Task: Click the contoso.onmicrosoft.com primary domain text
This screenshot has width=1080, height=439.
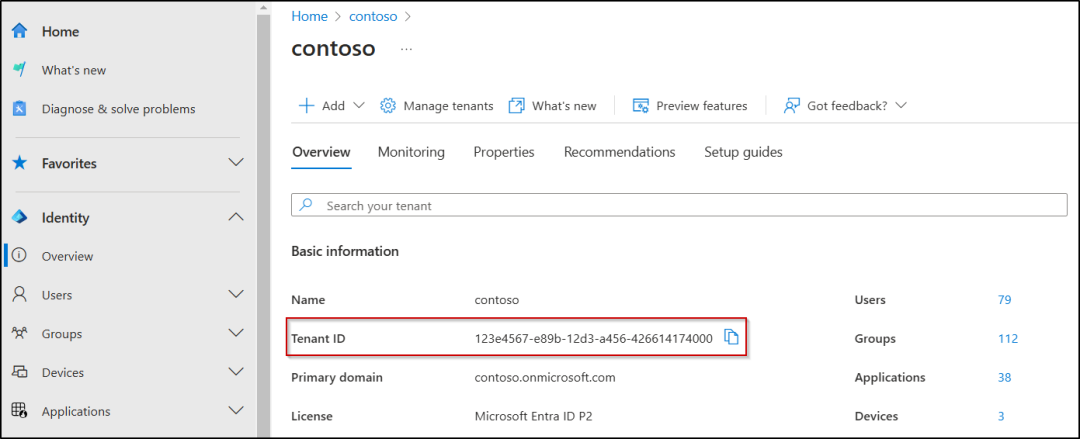Action: 545,377
